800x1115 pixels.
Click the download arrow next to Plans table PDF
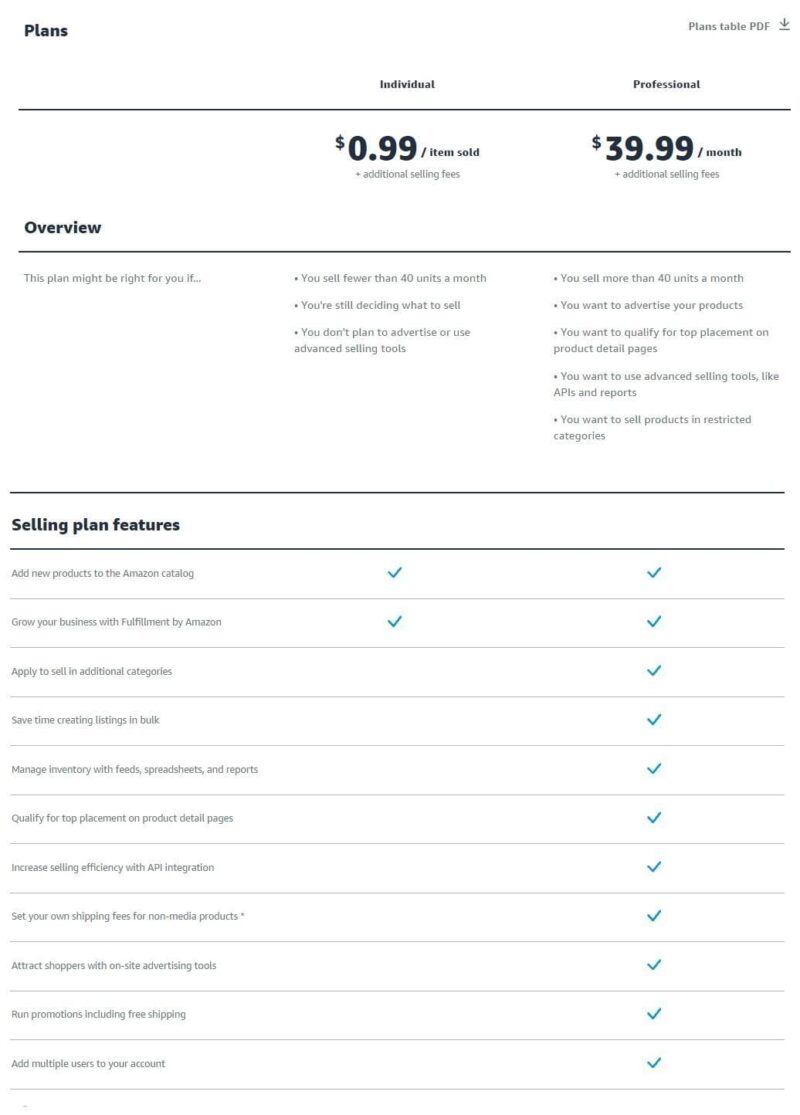click(x=784, y=25)
